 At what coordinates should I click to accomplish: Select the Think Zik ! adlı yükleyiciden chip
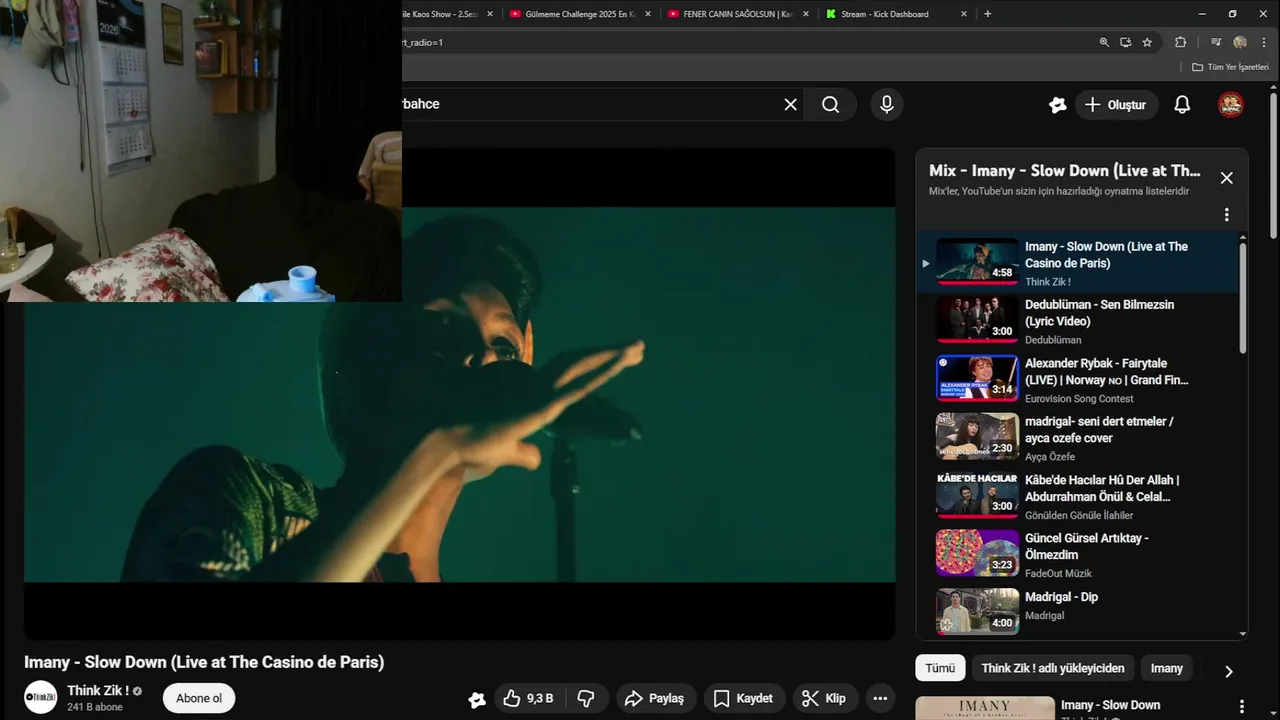tap(1053, 668)
